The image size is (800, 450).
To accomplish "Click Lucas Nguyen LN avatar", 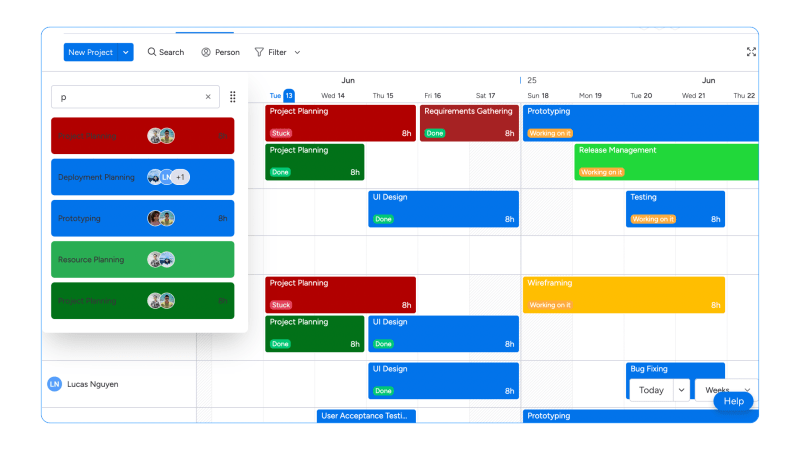I will tap(55, 384).
